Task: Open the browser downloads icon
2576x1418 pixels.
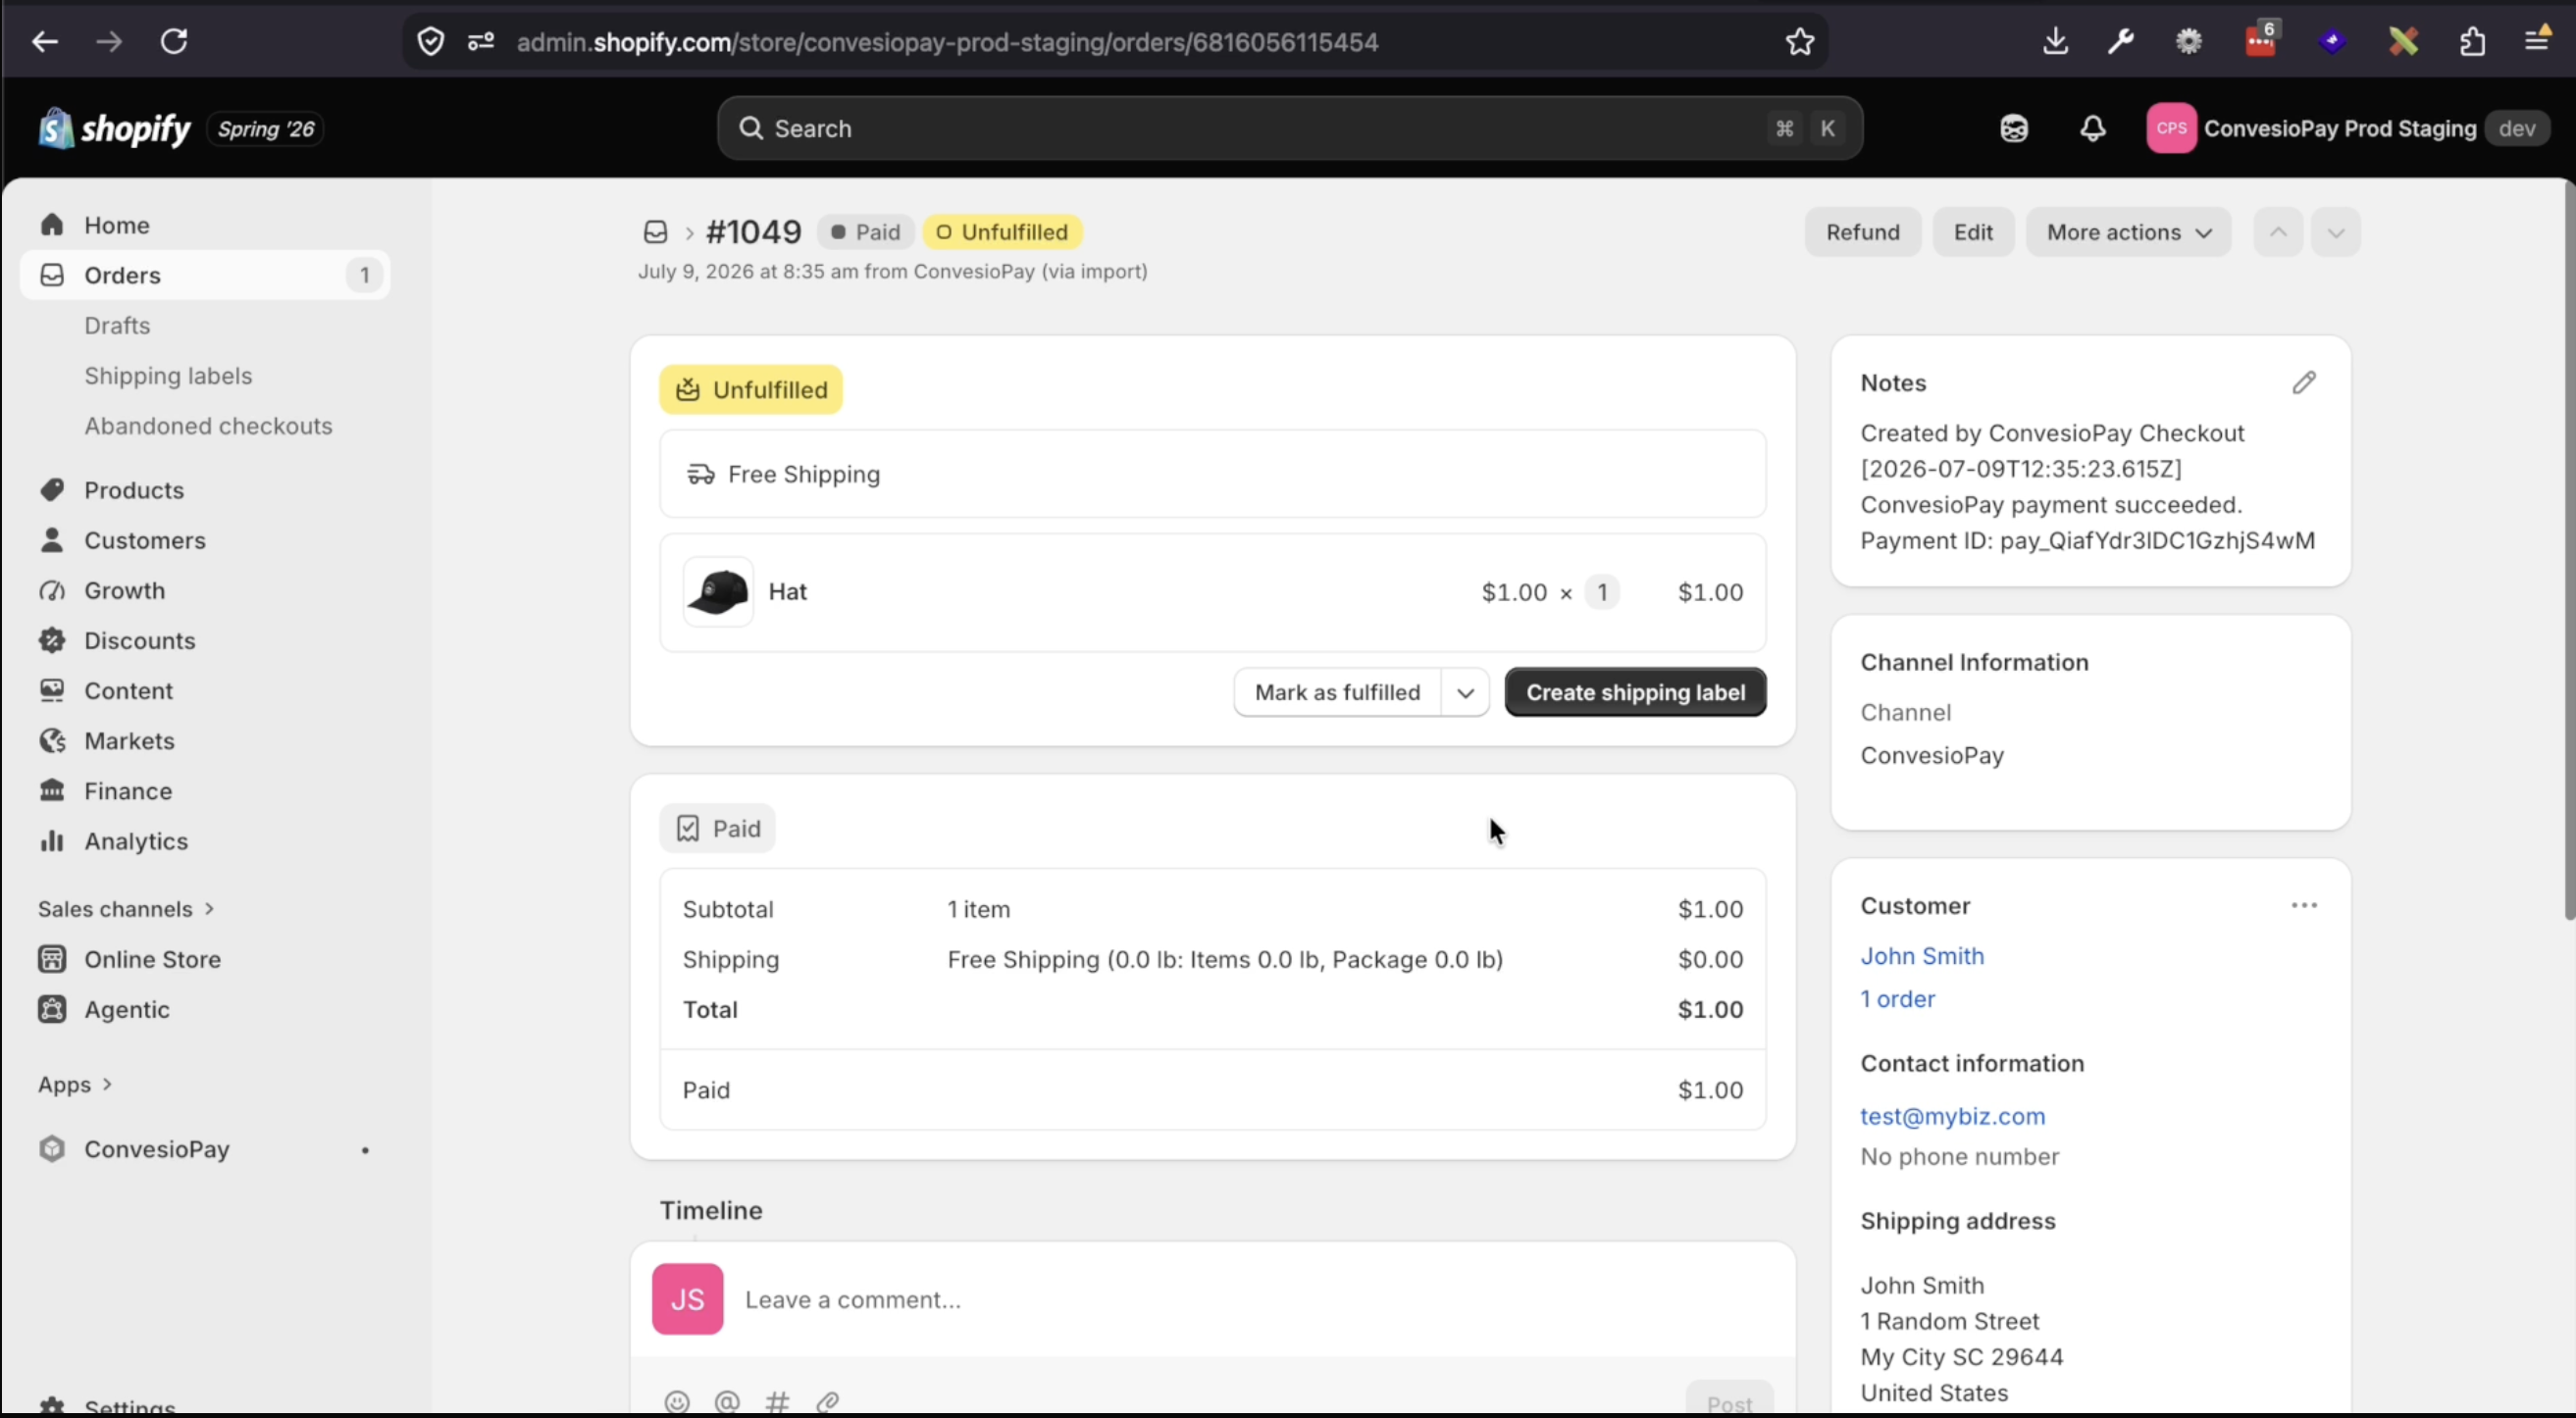Action: coord(2056,42)
